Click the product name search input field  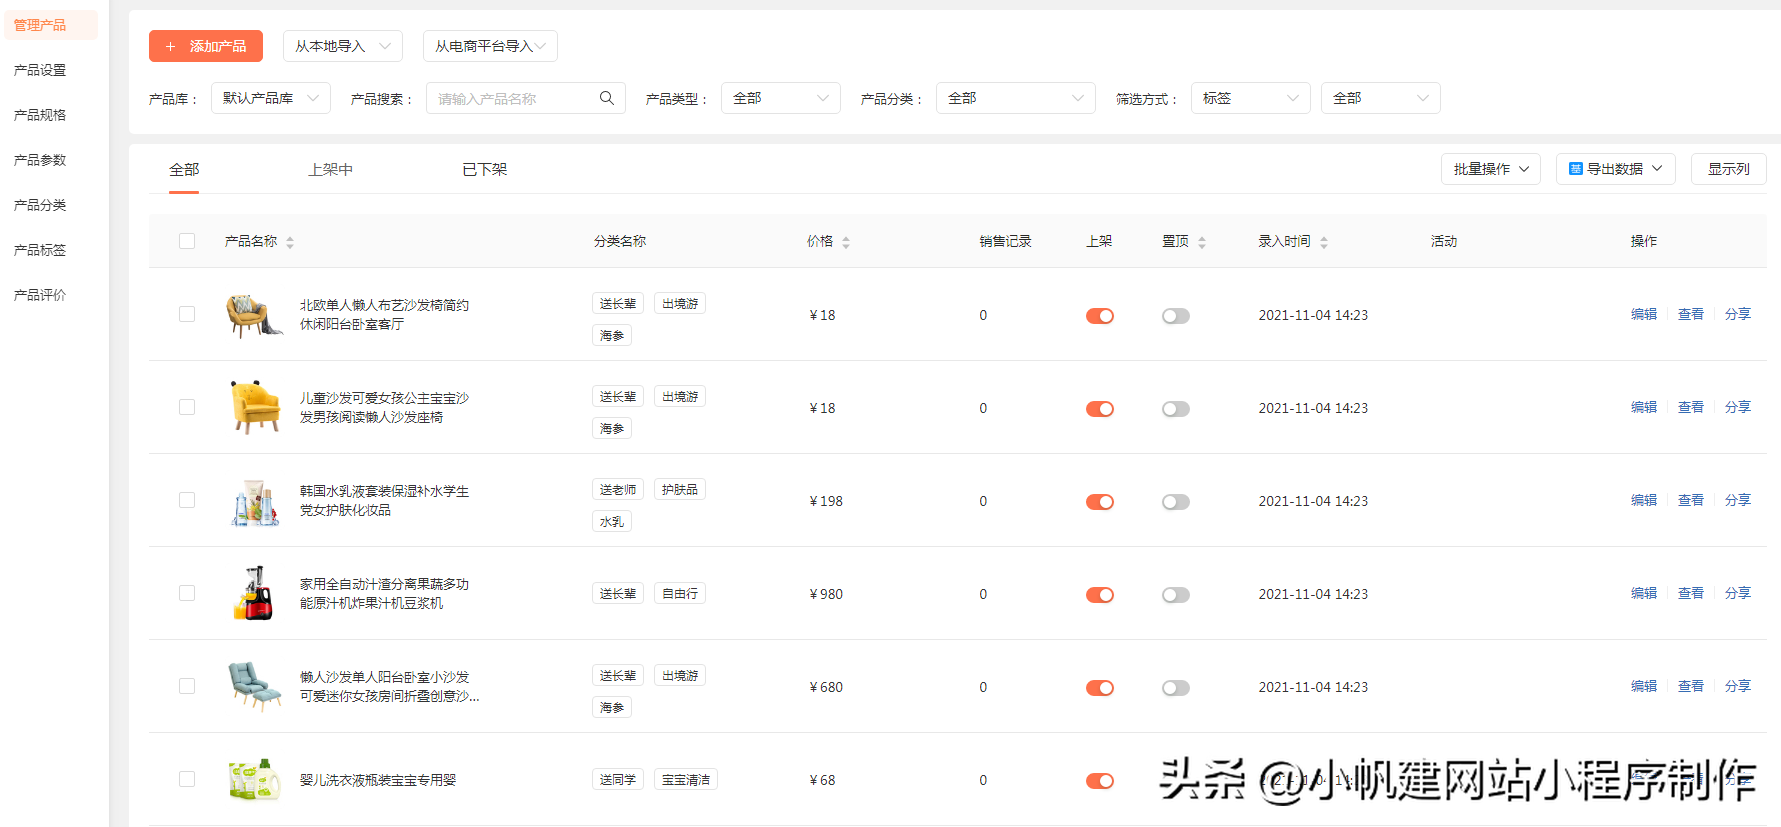point(513,98)
